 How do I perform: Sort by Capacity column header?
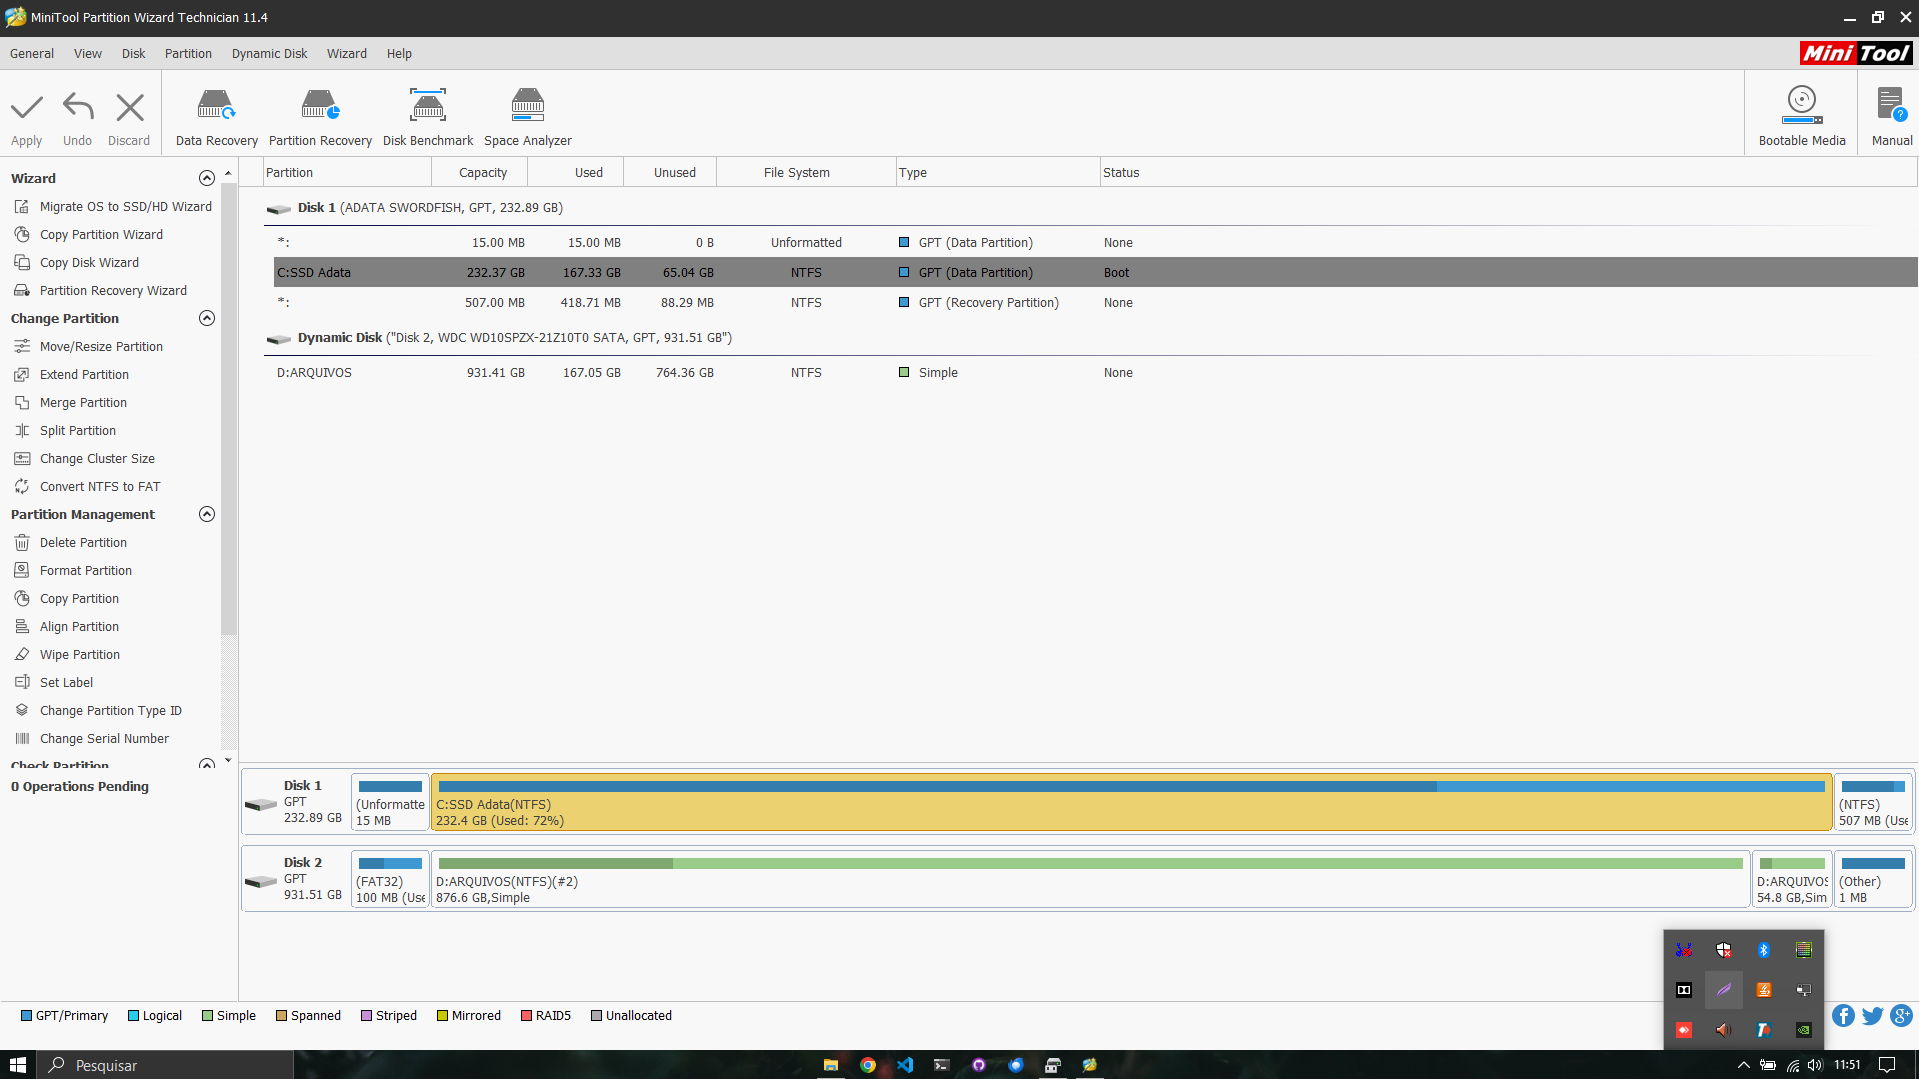pyautogui.click(x=482, y=173)
